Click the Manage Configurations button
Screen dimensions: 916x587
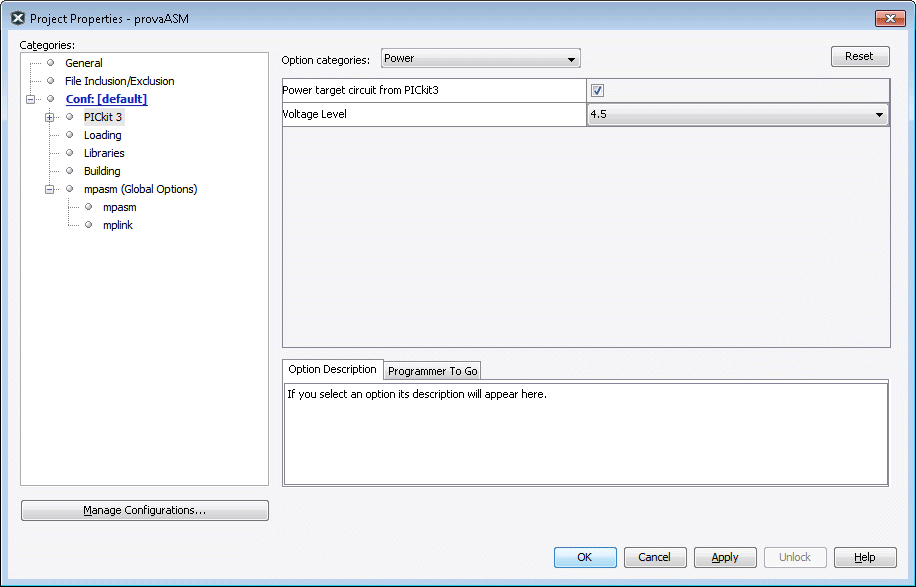tap(145, 511)
